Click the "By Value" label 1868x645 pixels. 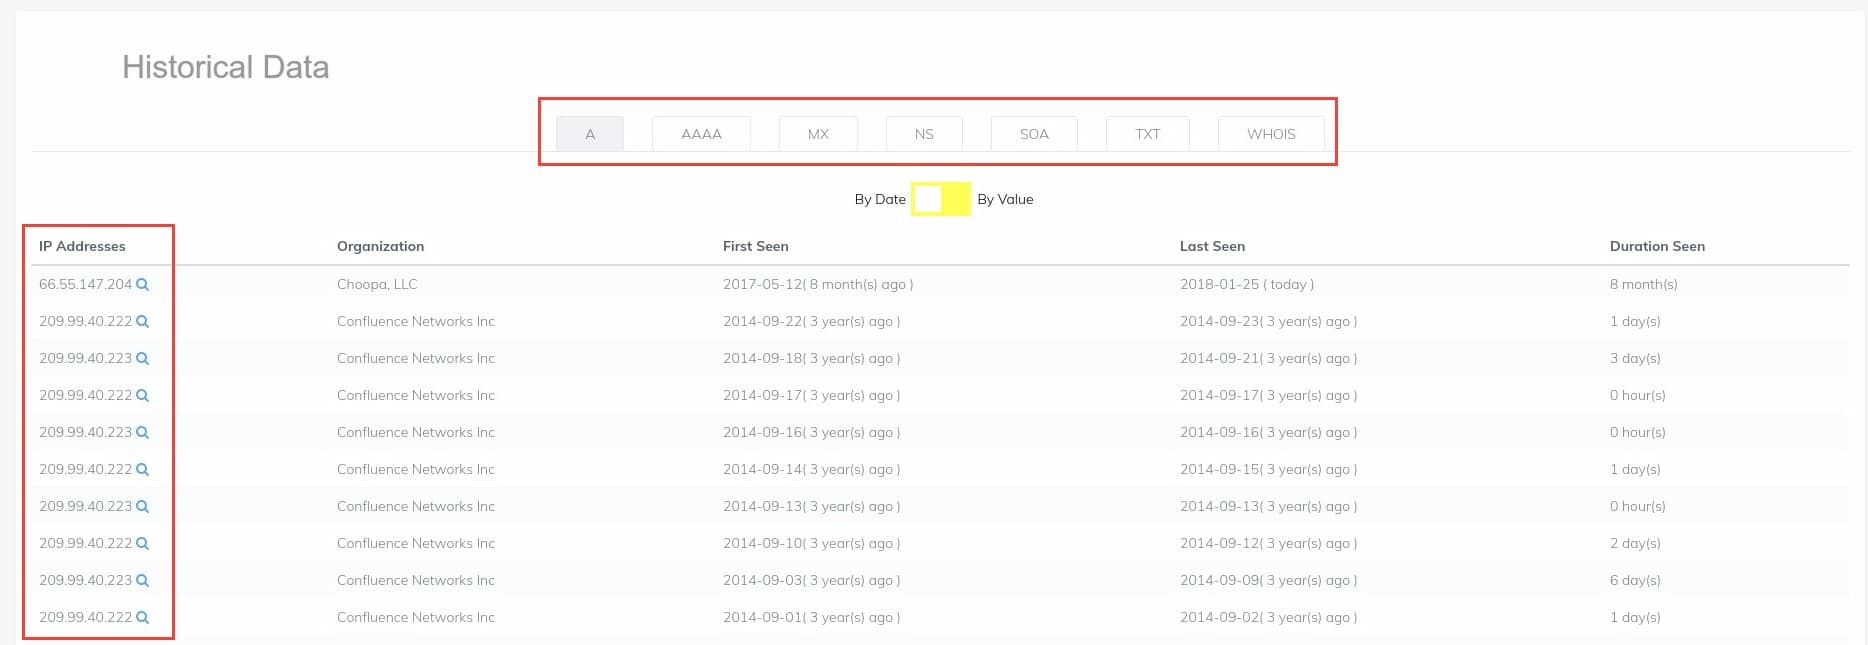click(1005, 199)
